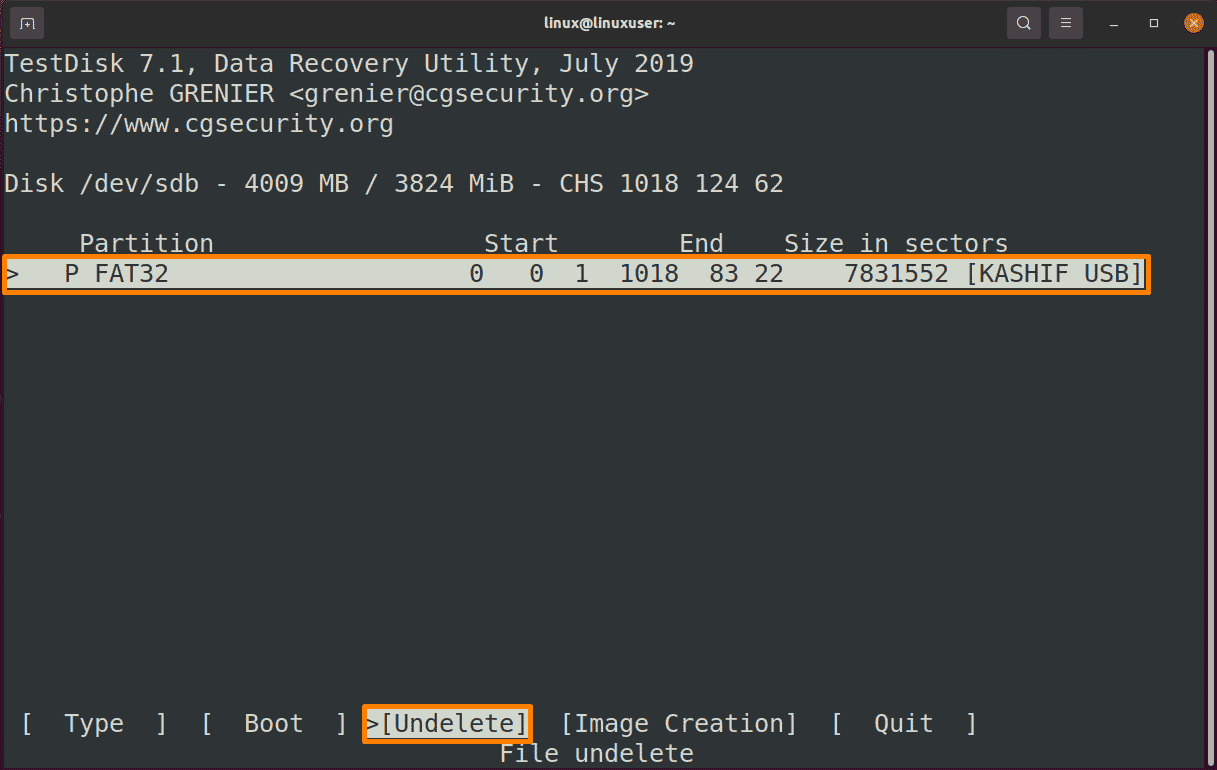Select the Undelete menu option
The height and width of the screenshot is (770, 1217).
[447, 723]
